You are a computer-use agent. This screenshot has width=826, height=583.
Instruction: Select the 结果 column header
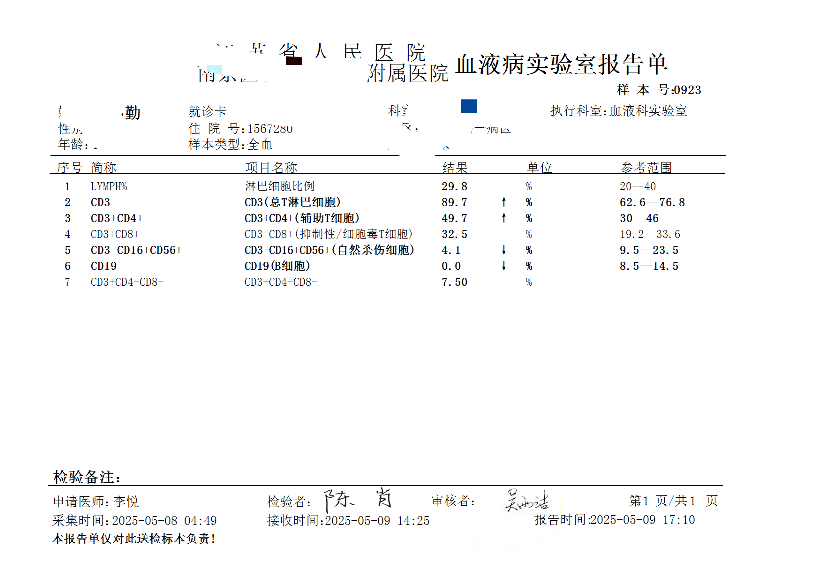click(x=455, y=168)
